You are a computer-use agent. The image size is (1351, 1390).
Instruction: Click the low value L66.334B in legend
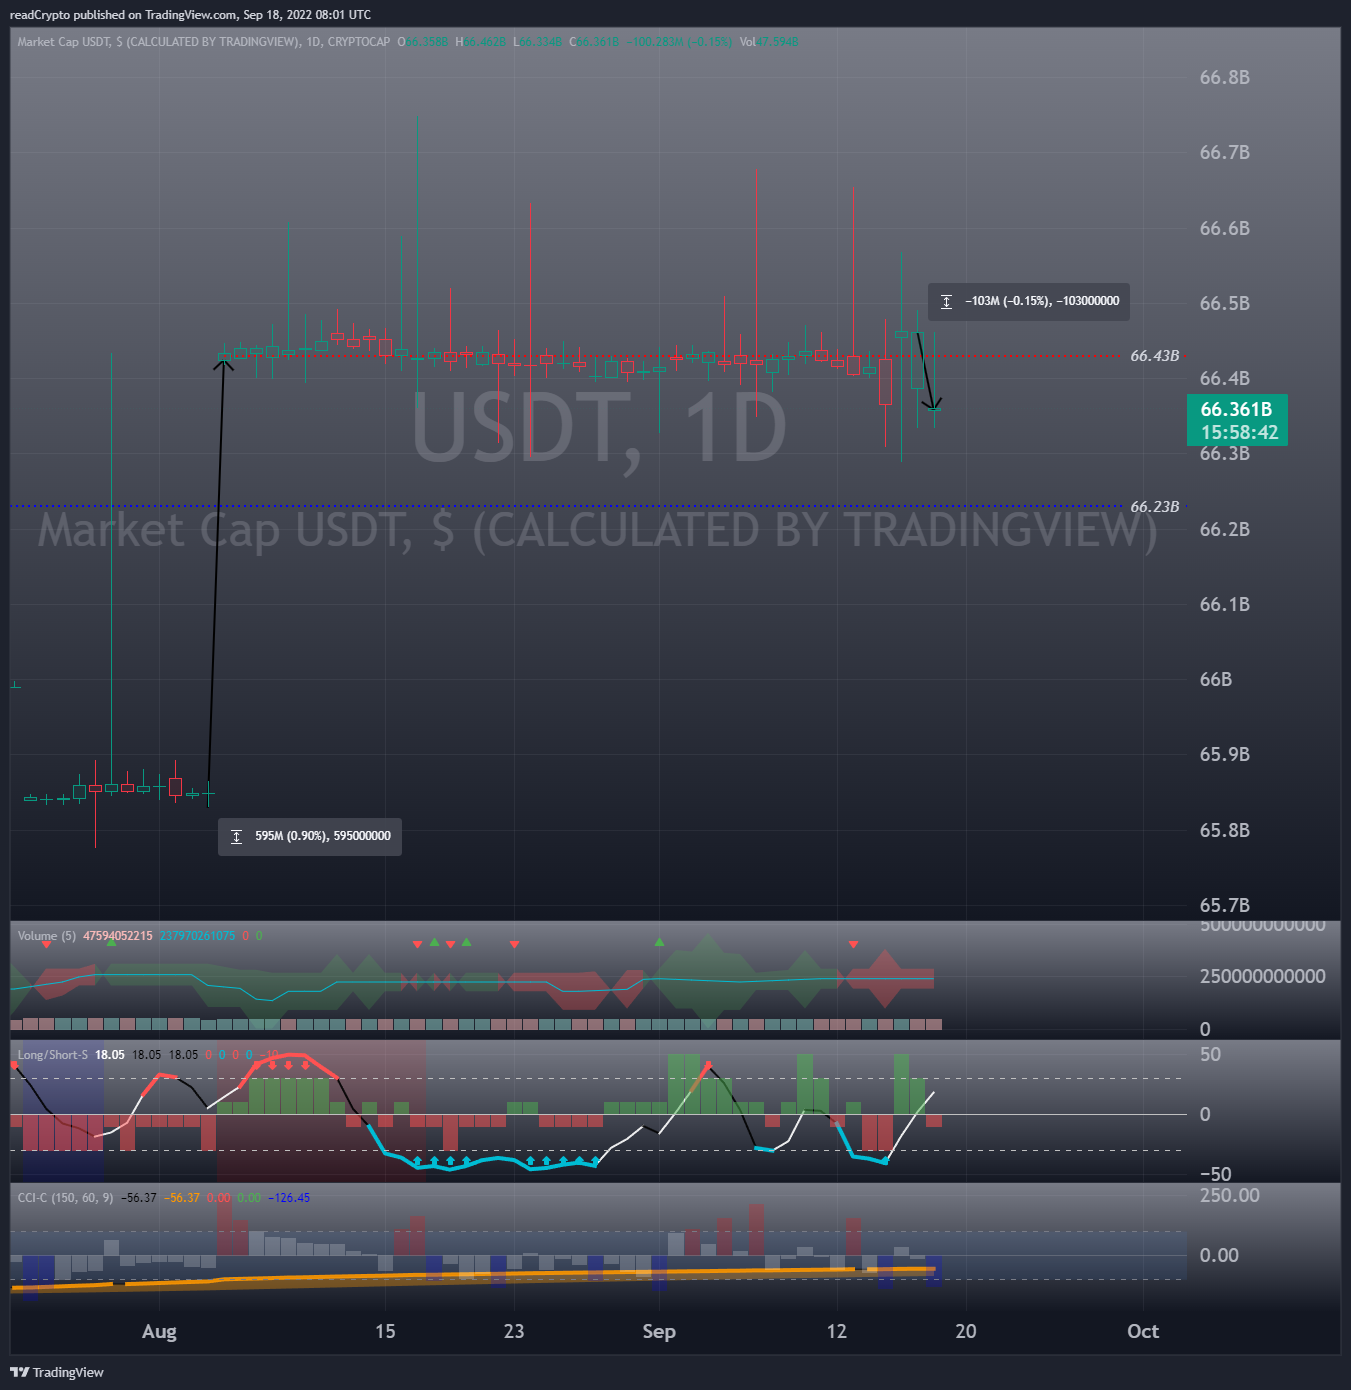click(538, 41)
